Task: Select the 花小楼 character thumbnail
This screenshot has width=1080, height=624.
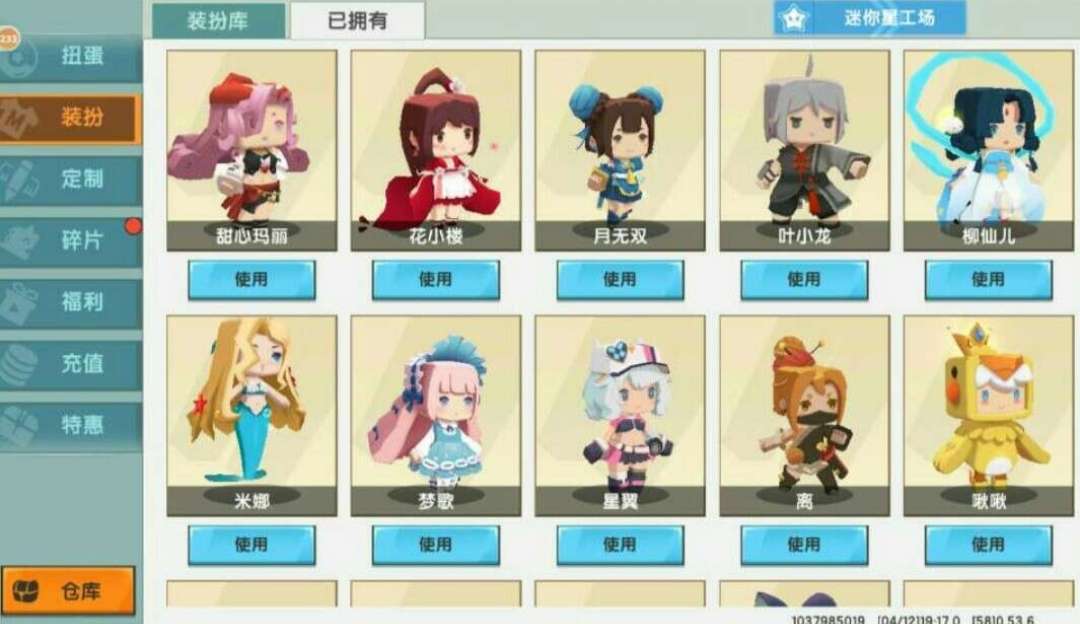Action: click(x=436, y=150)
